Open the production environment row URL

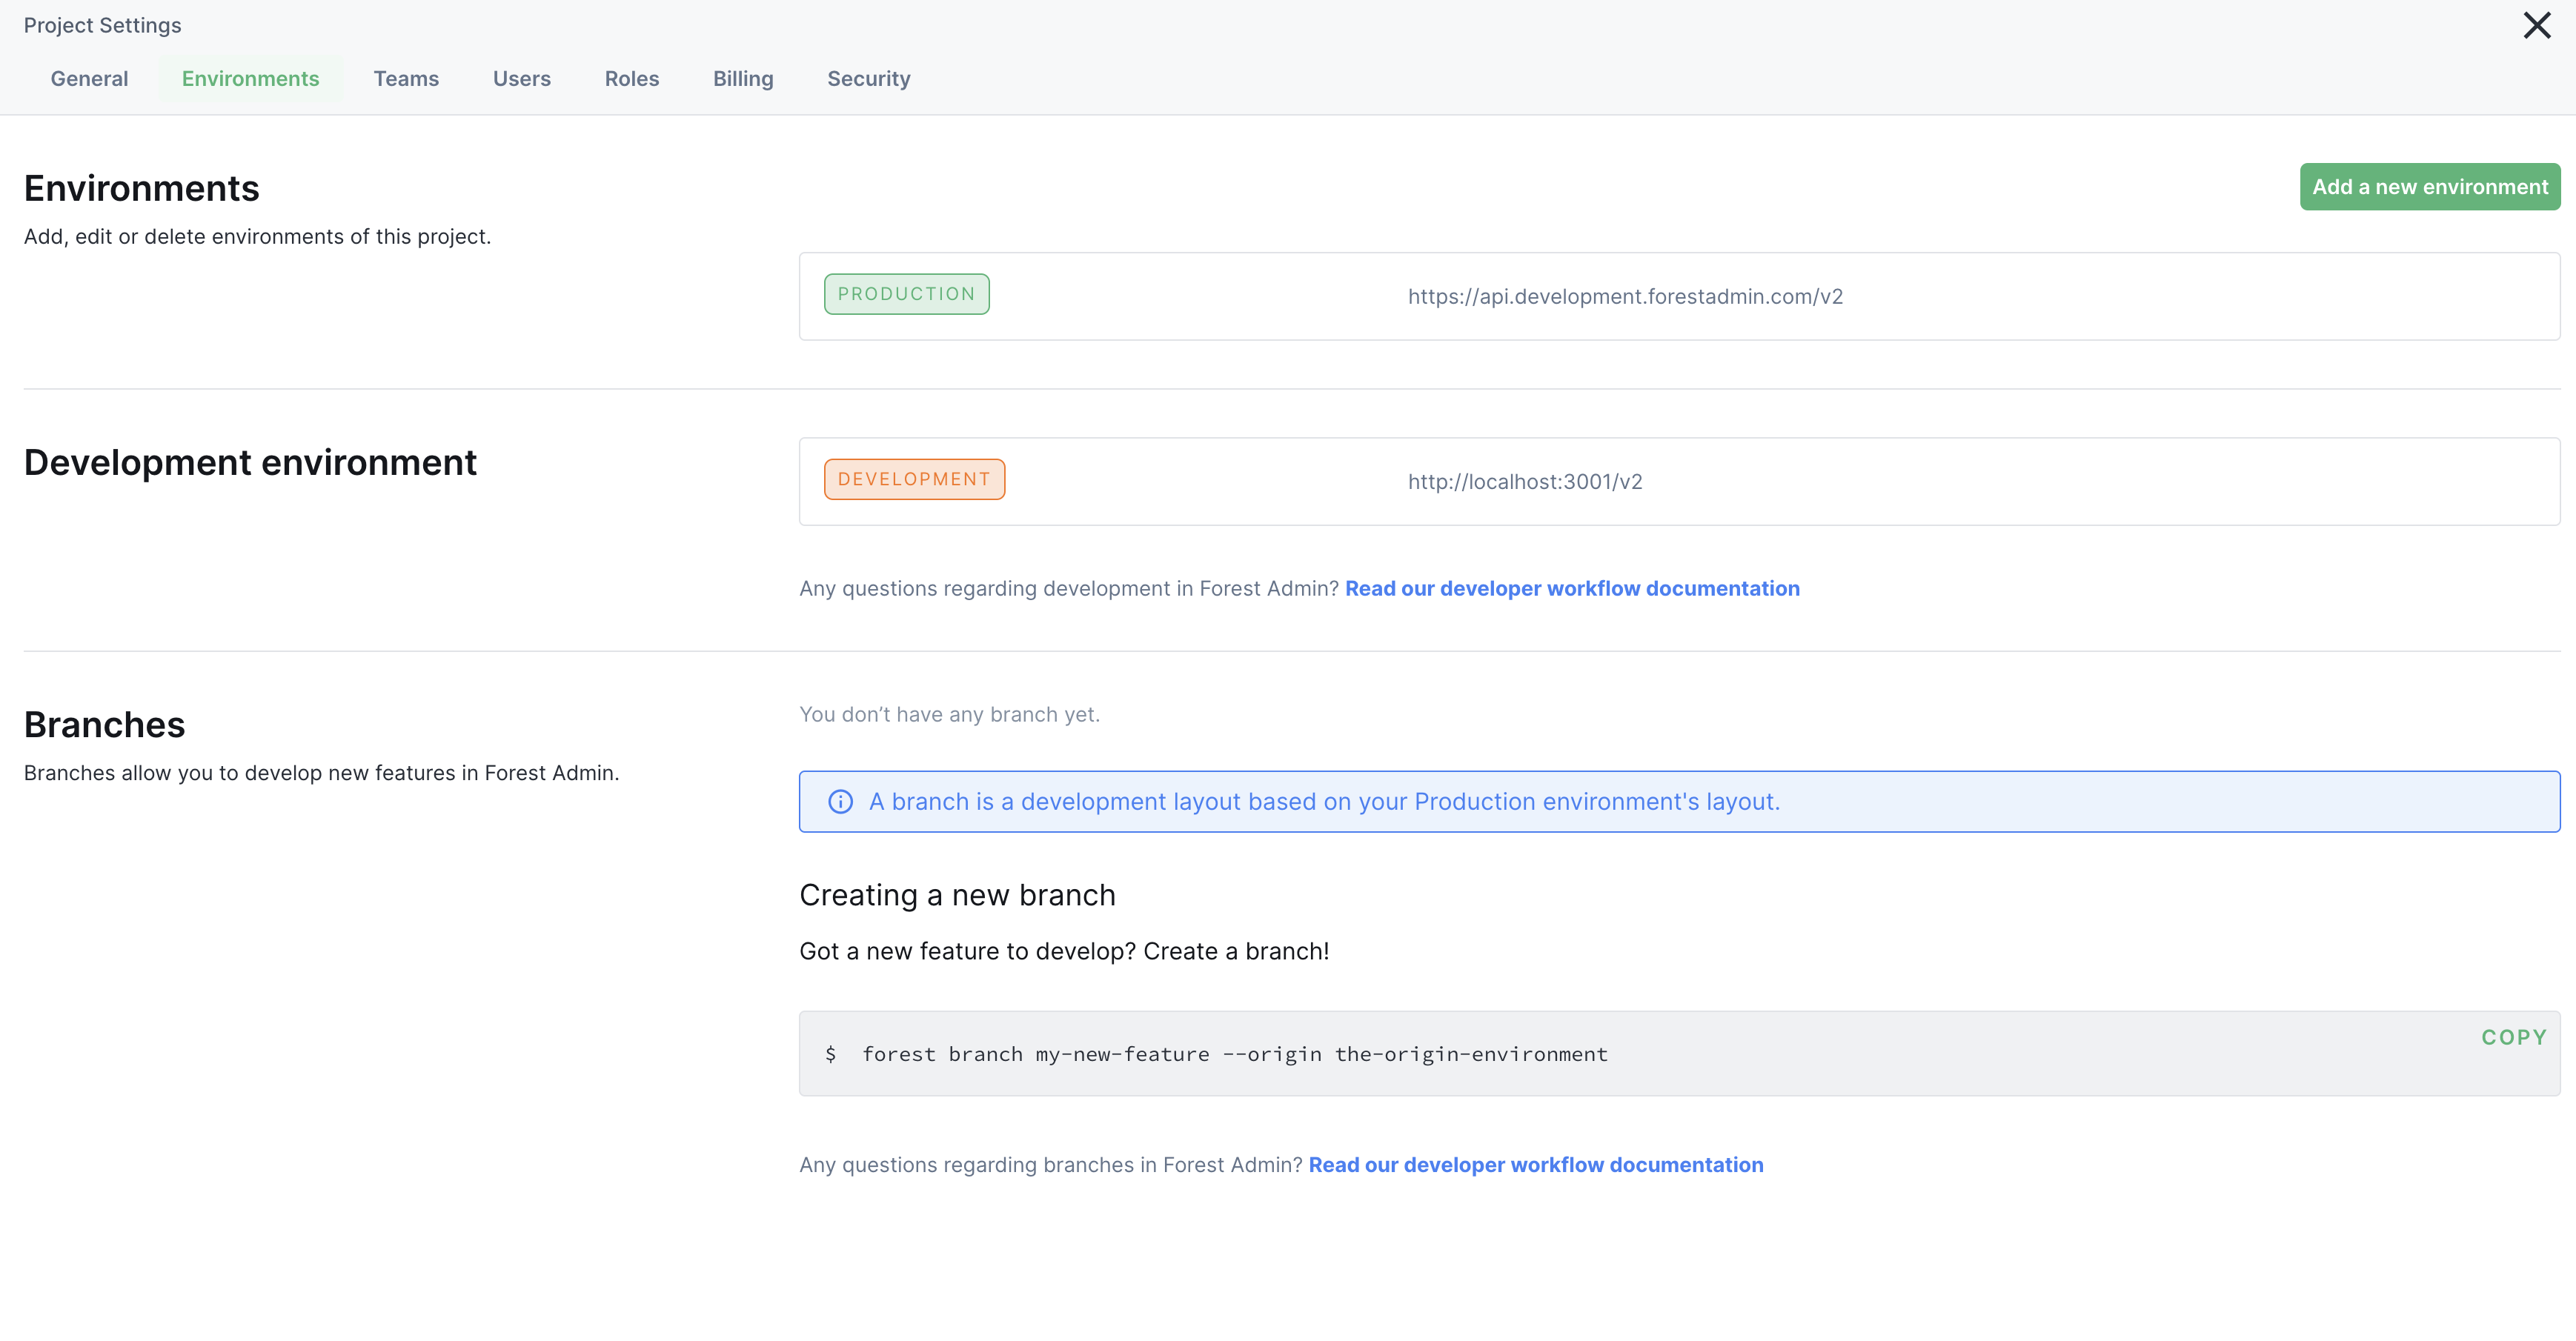click(1624, 297)
